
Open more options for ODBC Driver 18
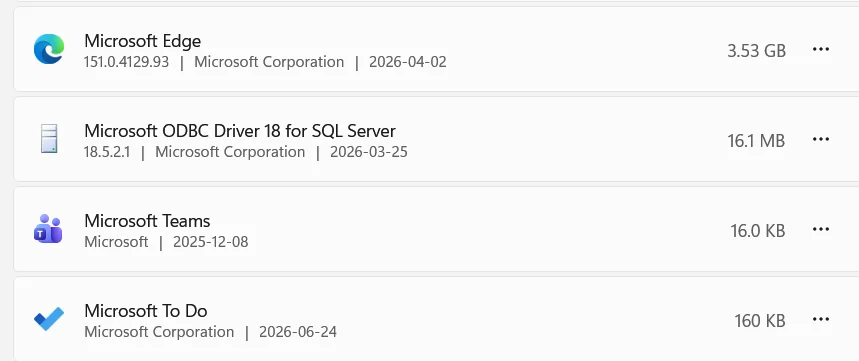click(x=821, y=139)
